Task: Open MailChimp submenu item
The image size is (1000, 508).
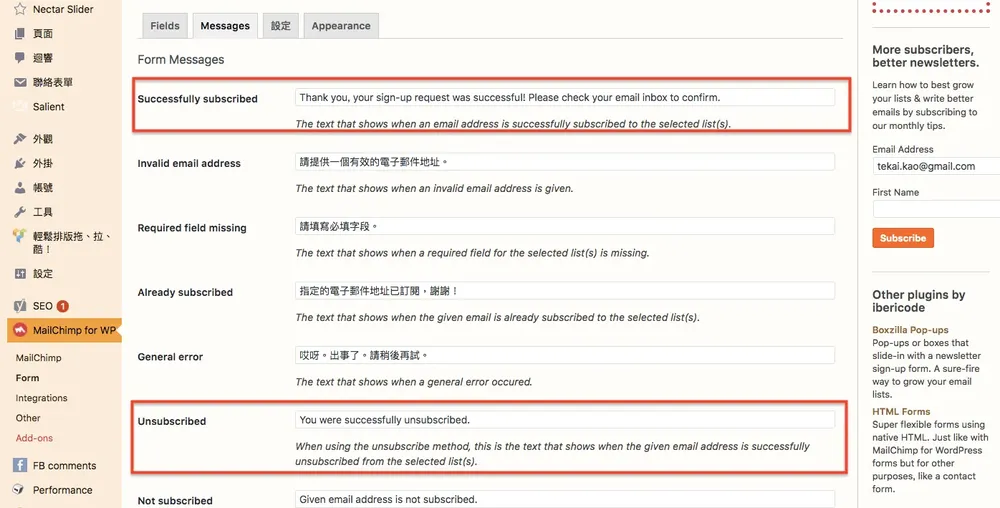Action: (x=38, y=358)
